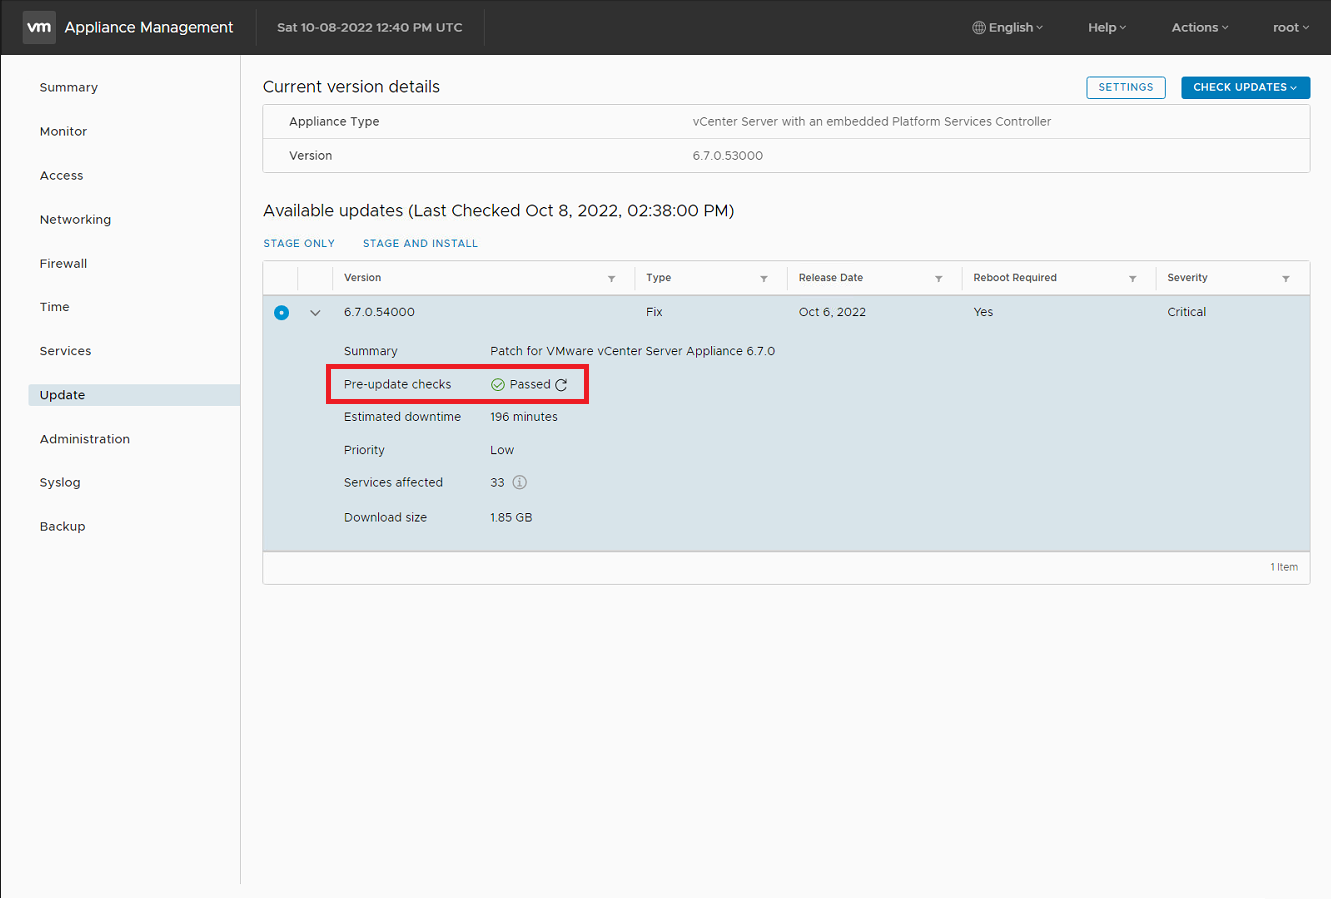Open the Time section

(55, 307)
